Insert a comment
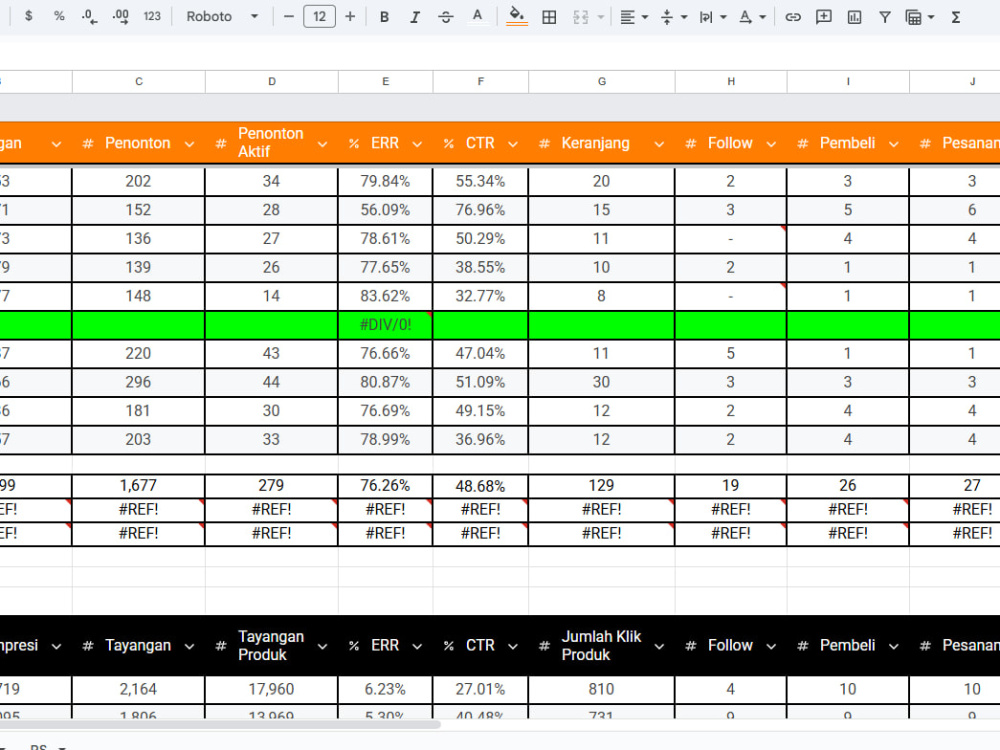Viewport: 1000px width, 750px height. pyautogui.click(x=824, y=17)
